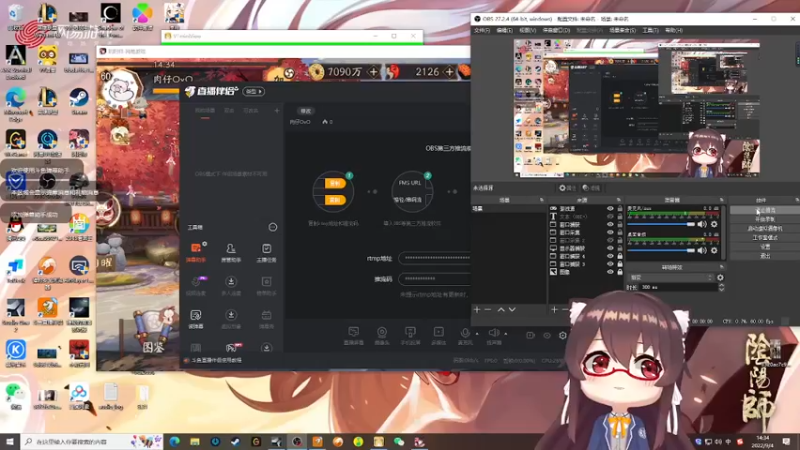Viewport: 800px width, 450px height.
Task: Add camera source icon in 直播伴侣 bottom bar
Action: point(382,336)
